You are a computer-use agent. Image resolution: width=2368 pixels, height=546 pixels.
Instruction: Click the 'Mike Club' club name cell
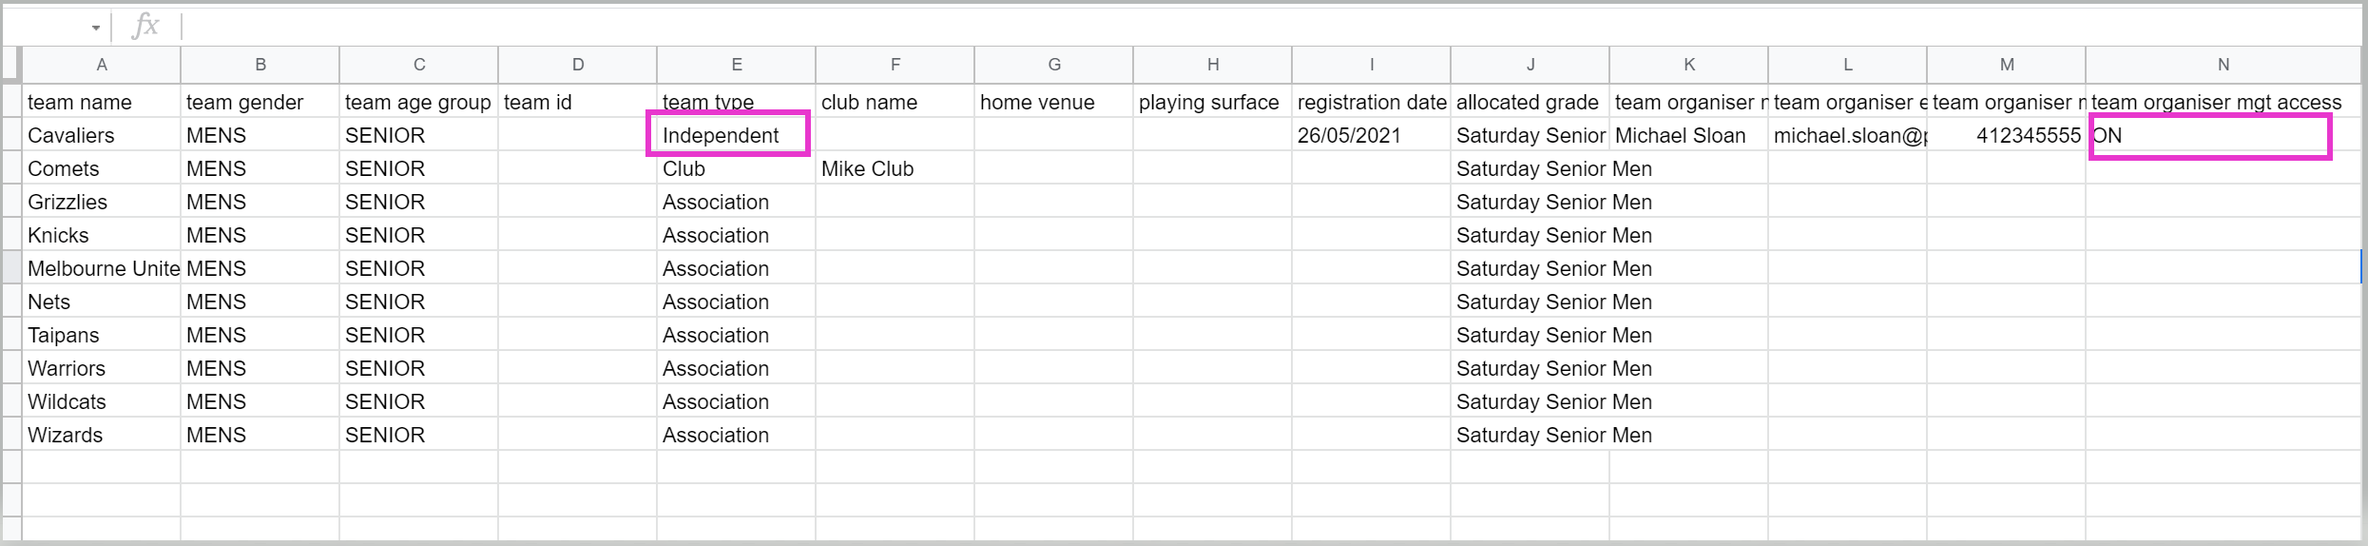(x=894, y=169)
